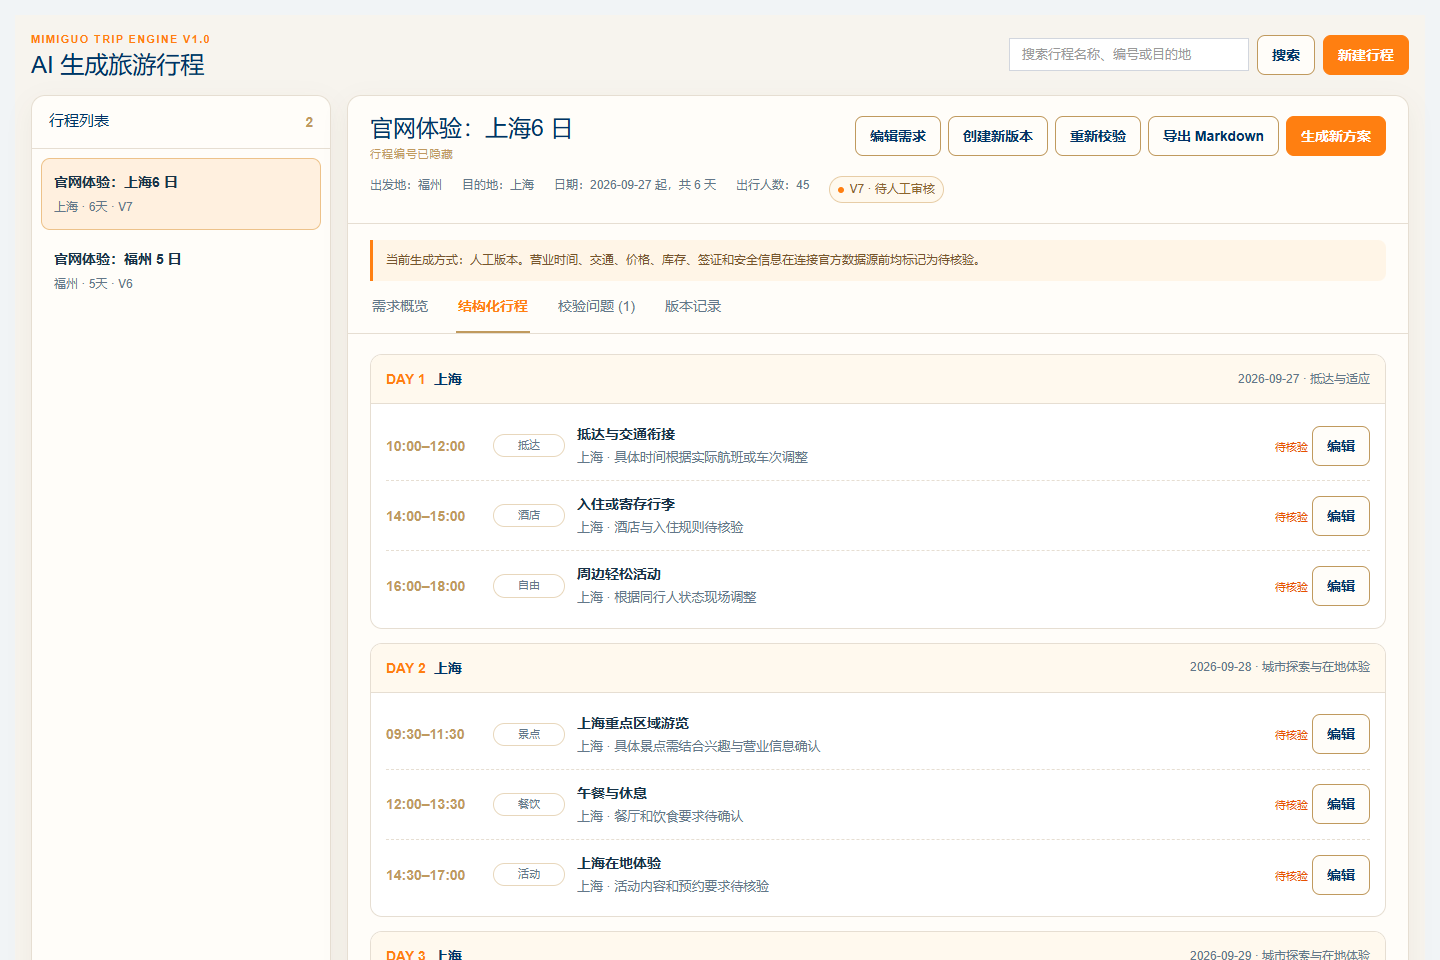Click the 搜索 button
The width and height of the screenshot is (1440, 960).
click(x=1286, y=55)
